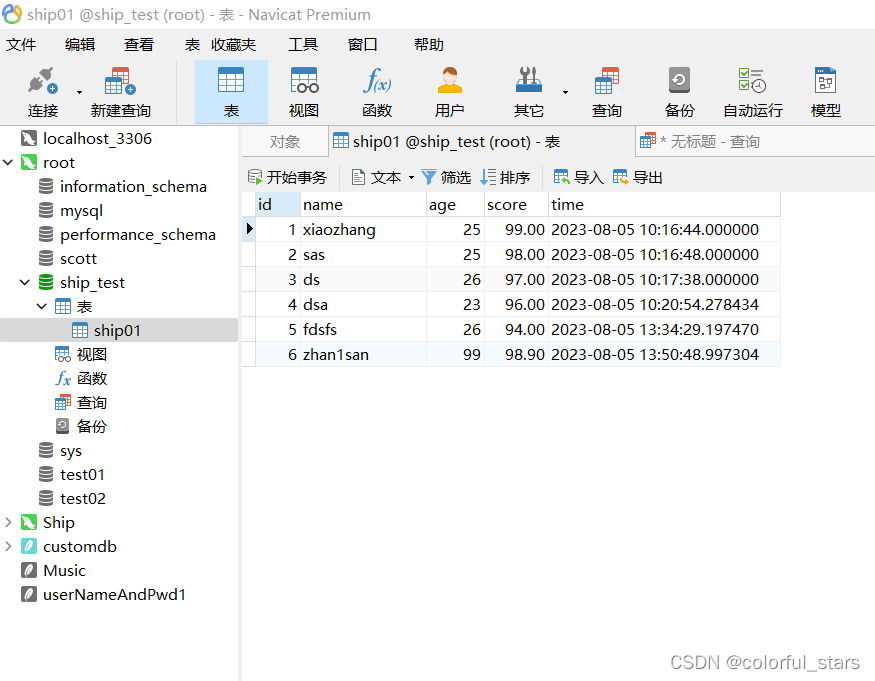Screen dimensions: 875x681
Task: Select the cell containing zhan1san
Action: [x=363, y=354]
